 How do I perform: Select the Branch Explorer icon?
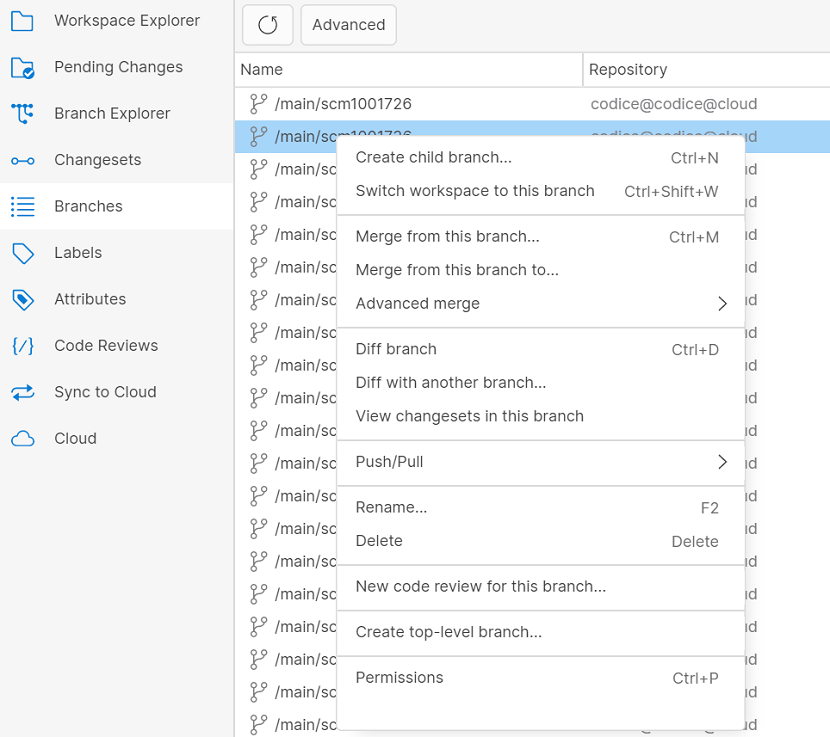pyautogui.click(x=24, y=113)
